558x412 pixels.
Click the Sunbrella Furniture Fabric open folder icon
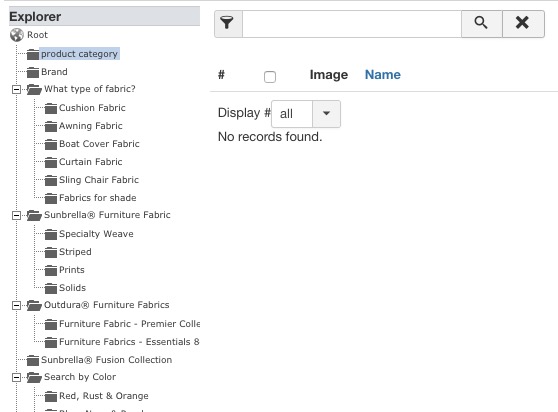(34, 215)
